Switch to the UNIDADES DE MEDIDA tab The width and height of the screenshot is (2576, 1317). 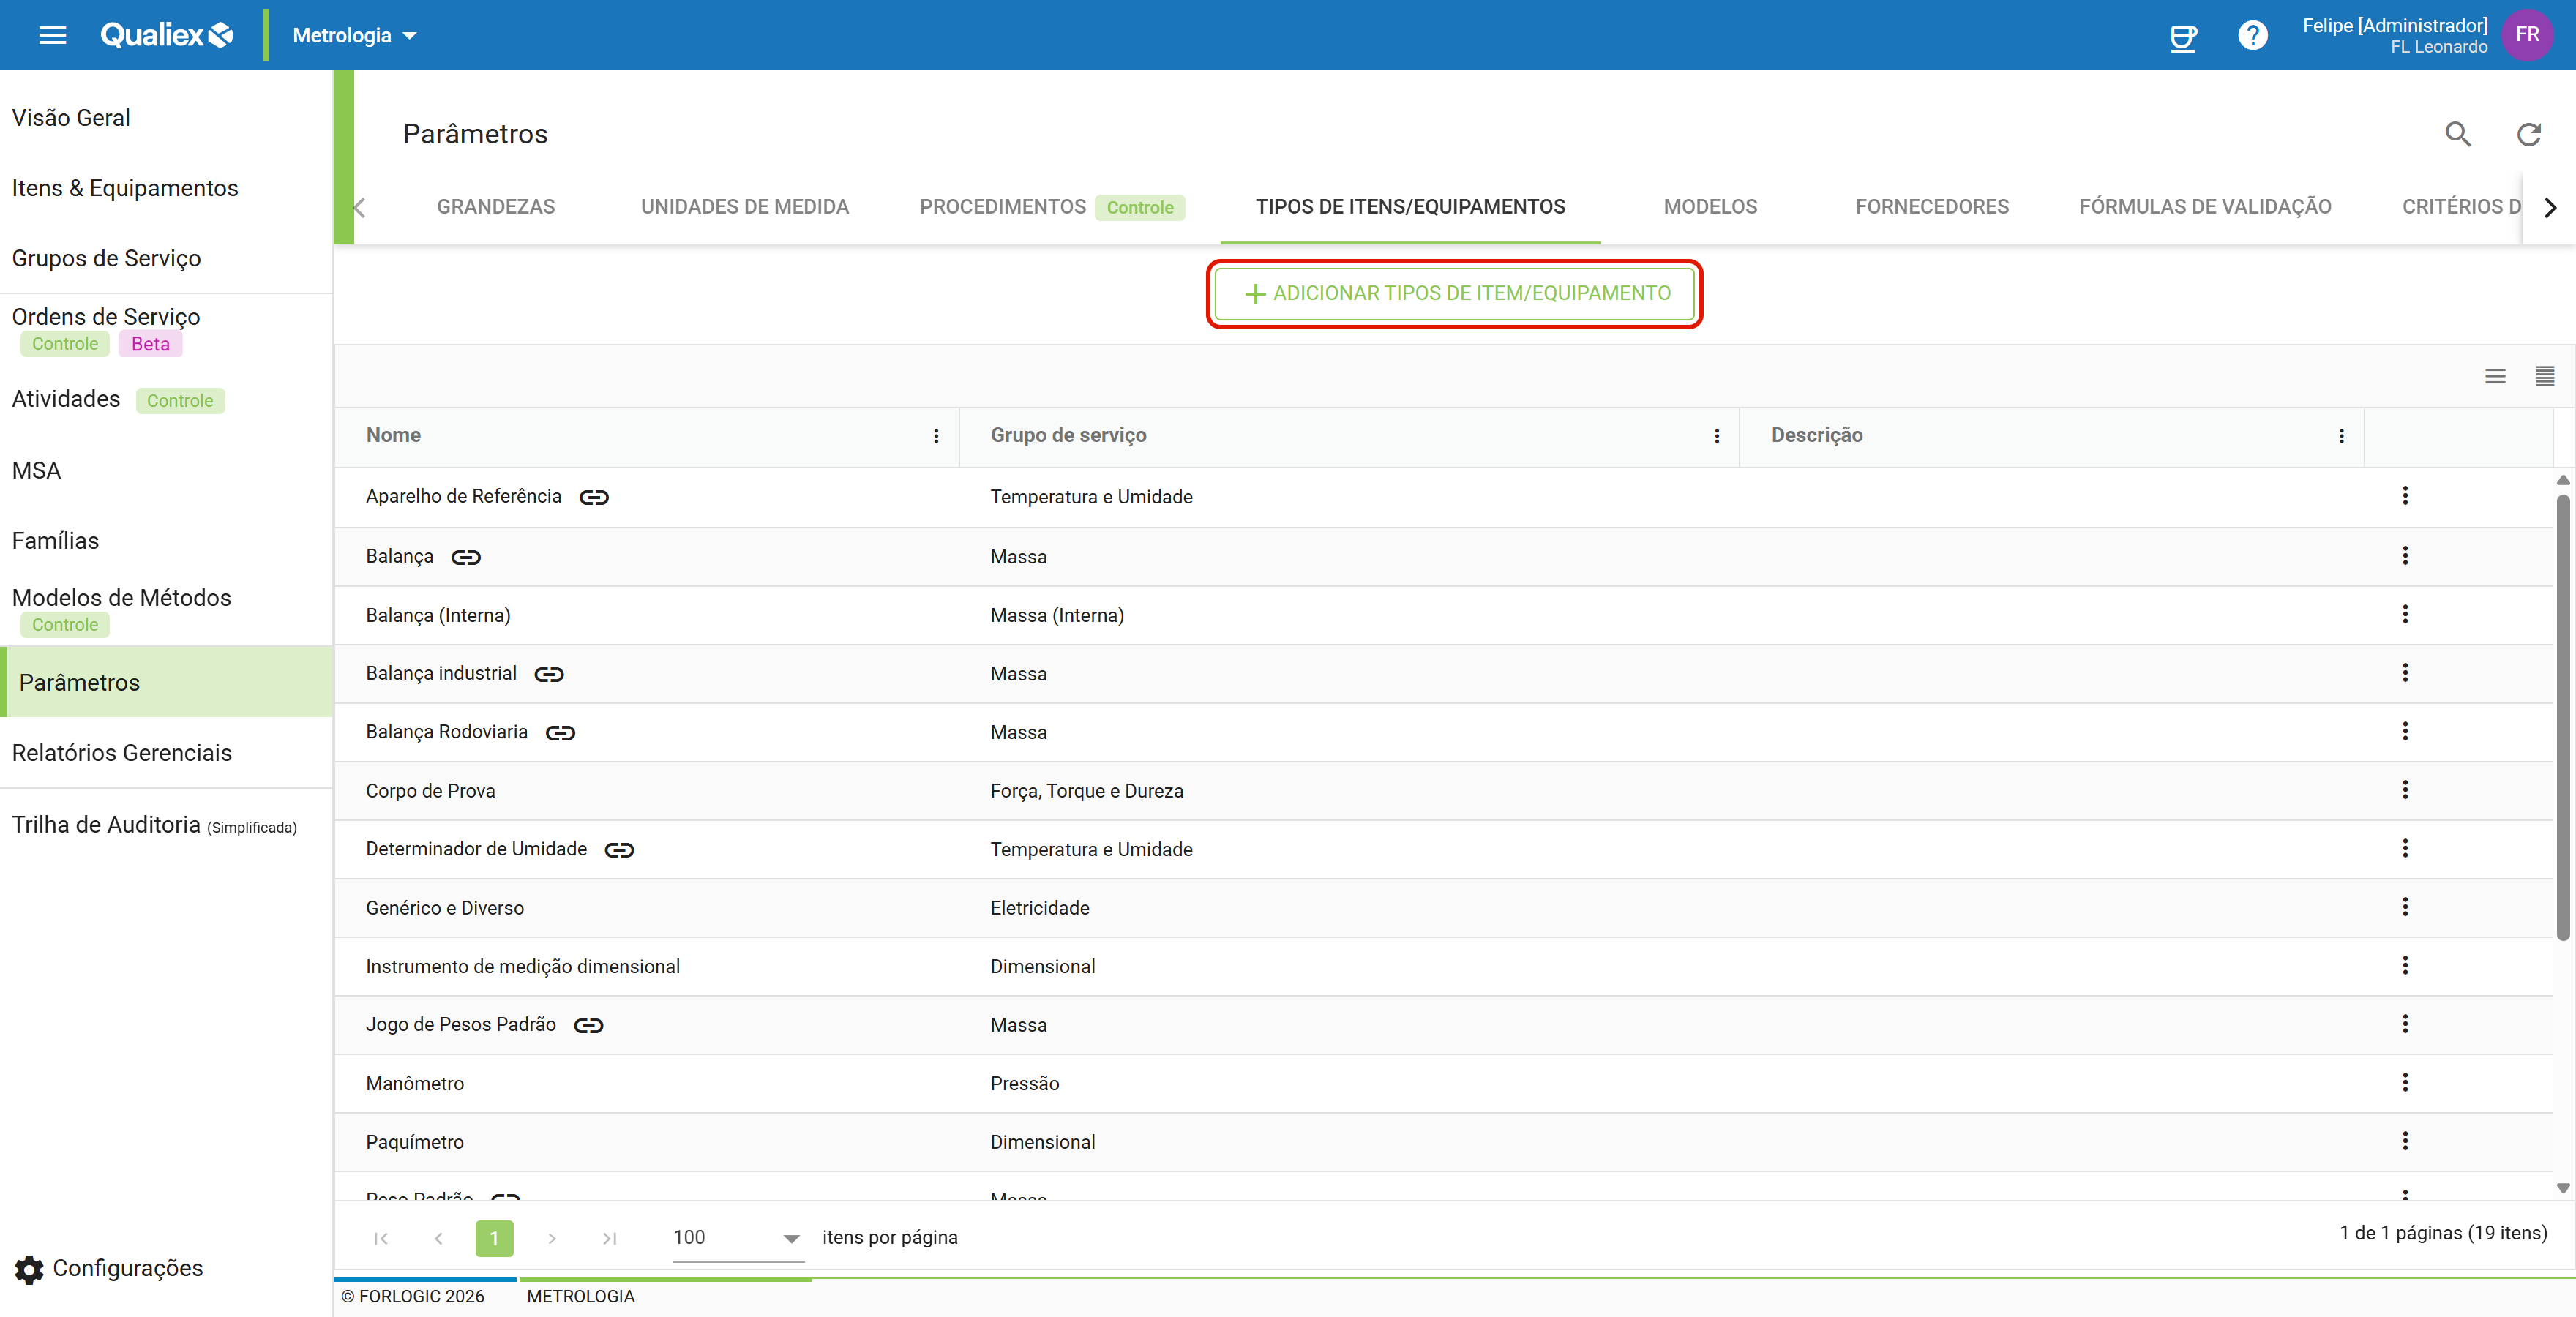pos(744,207)
